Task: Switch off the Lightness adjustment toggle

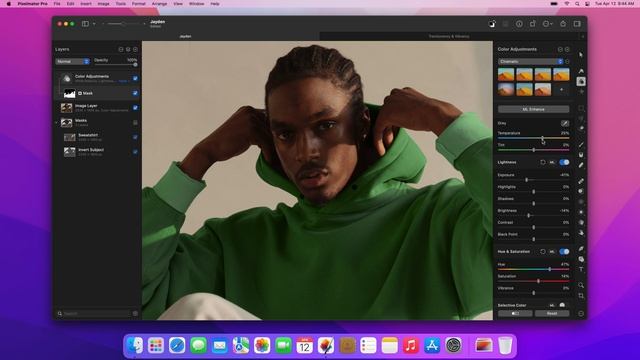Action: tap(564, 162)
